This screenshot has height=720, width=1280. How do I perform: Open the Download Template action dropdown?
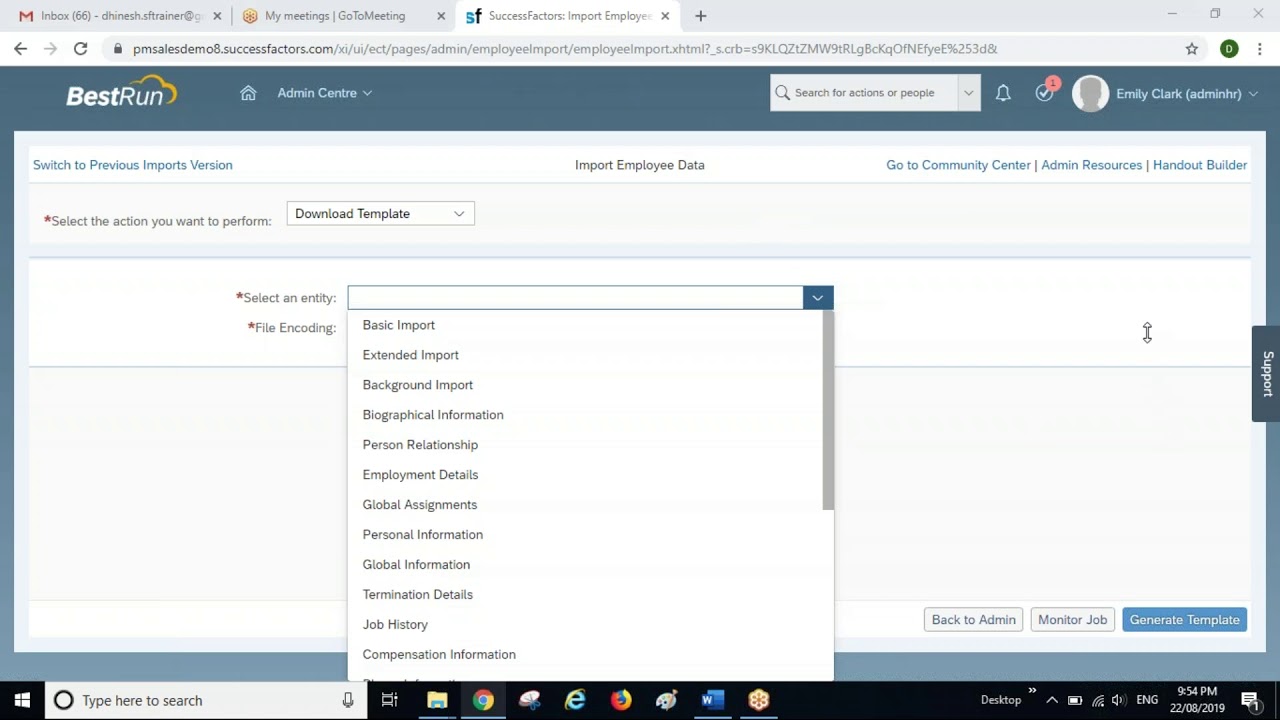(x=381, y=213)
